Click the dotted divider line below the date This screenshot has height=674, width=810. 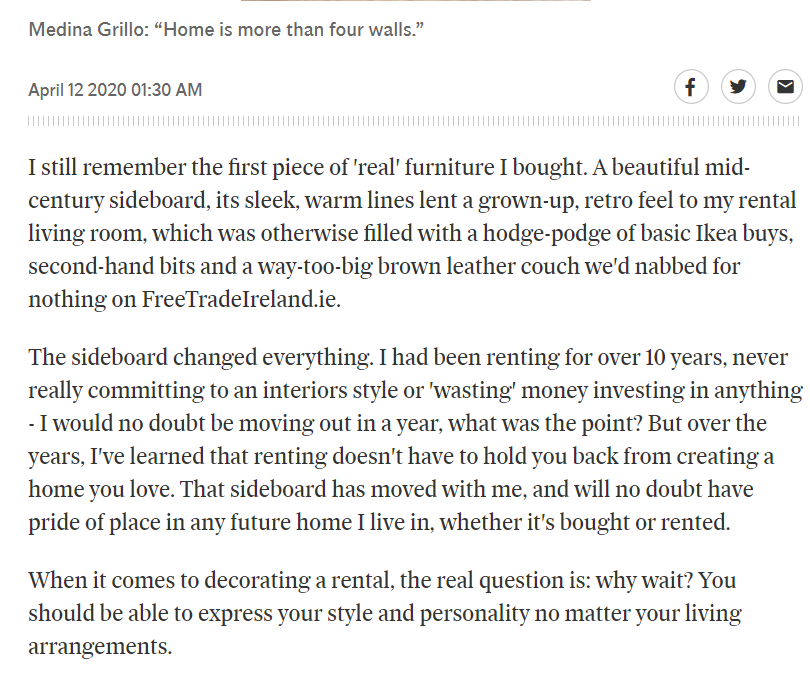[x=414, y=121]
